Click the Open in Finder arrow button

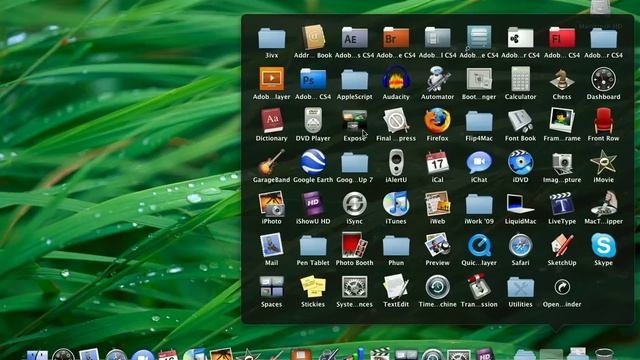[x=562, y=287]
